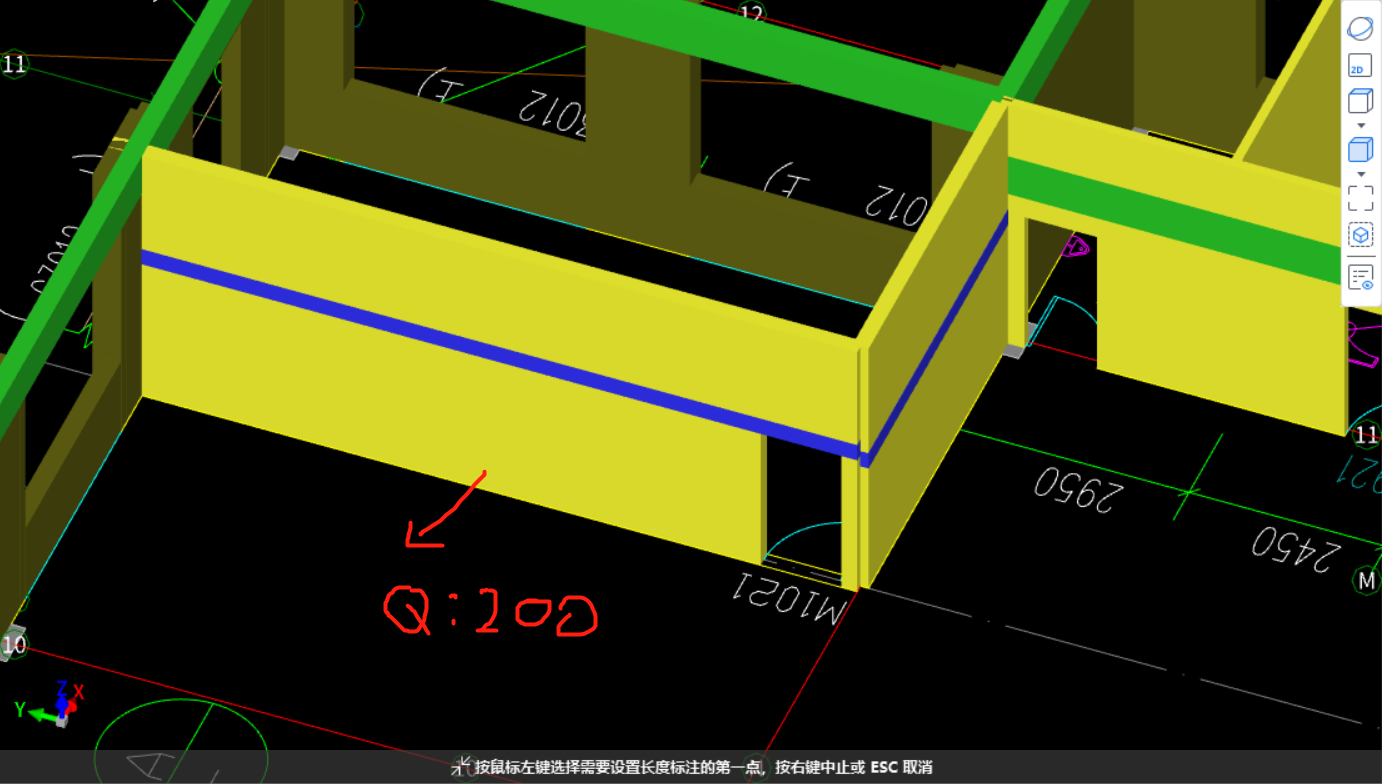The width and height of the screenshot is (1382, 784).
Task: Select the shaded solid cube display icon
Action: click(x=1360, y=150)
